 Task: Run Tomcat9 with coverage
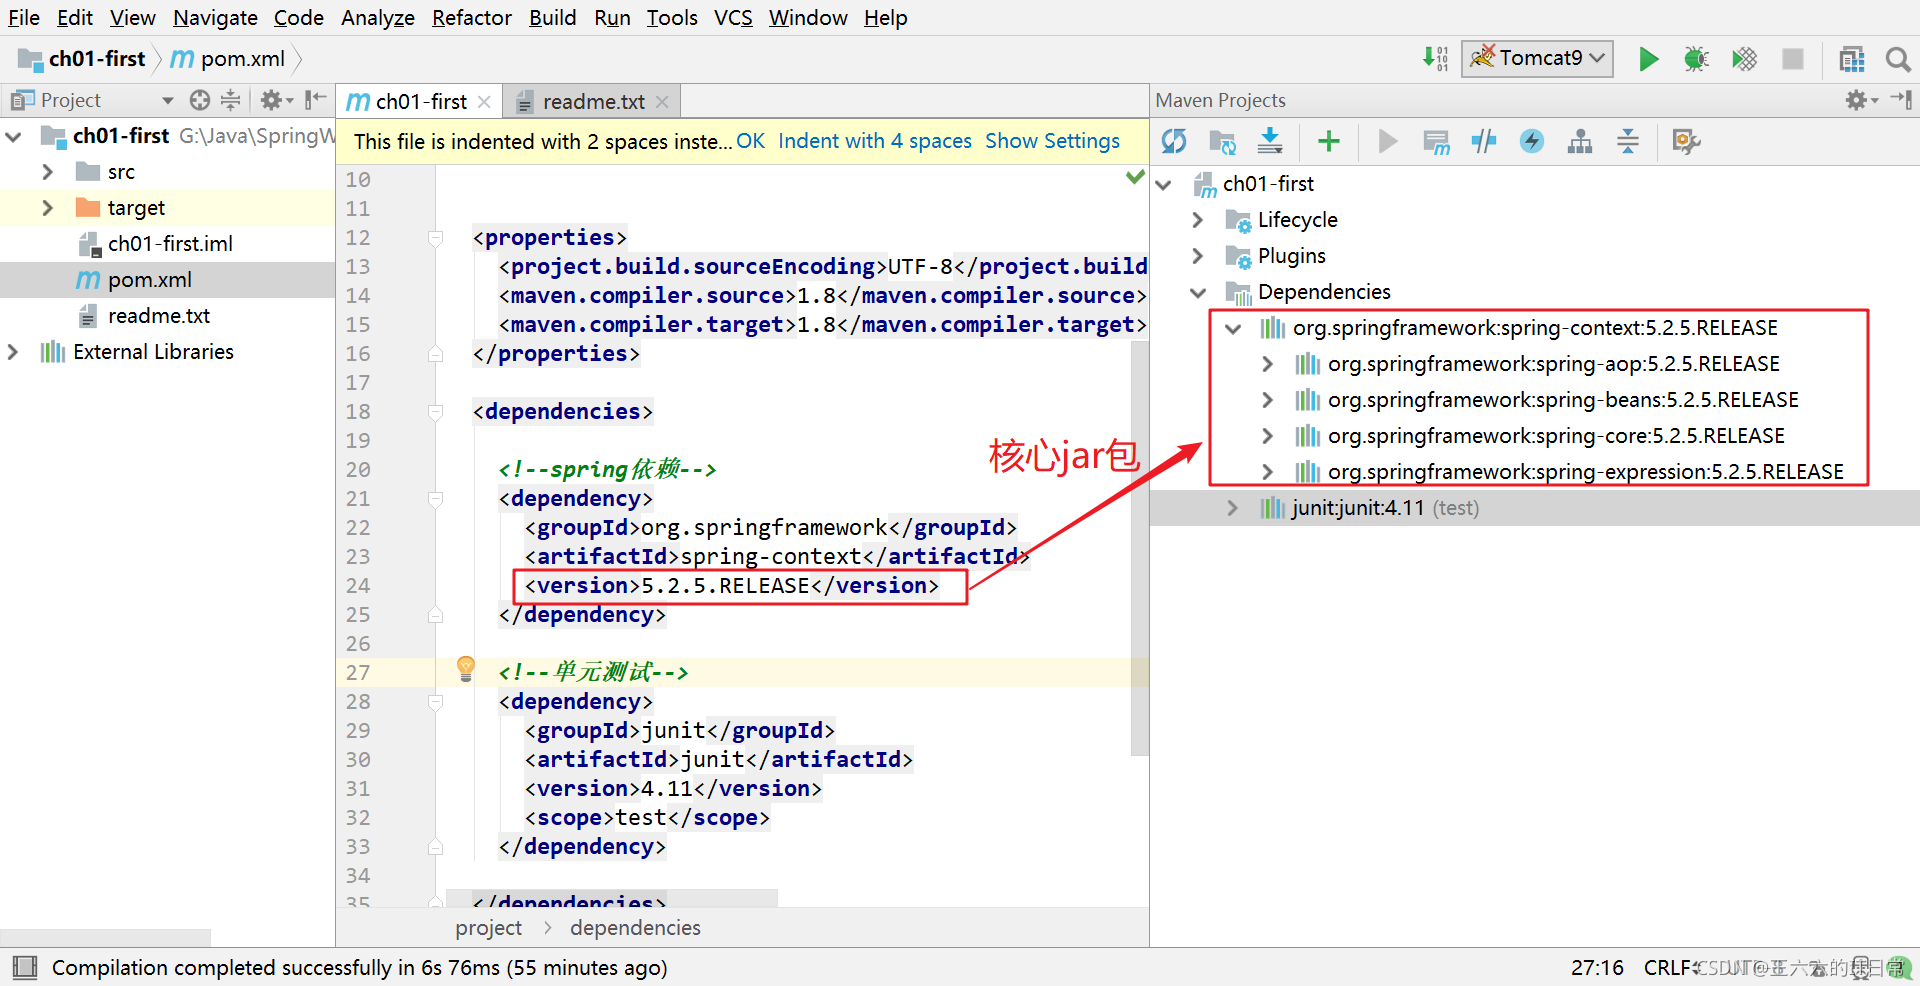point(1744,59)
